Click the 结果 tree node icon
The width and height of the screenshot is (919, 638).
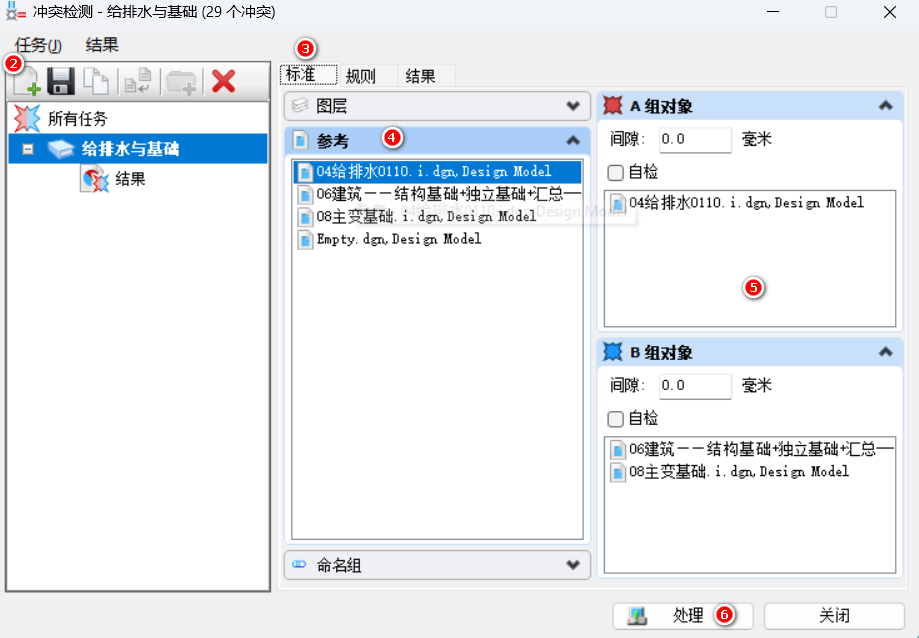[95, 179]
